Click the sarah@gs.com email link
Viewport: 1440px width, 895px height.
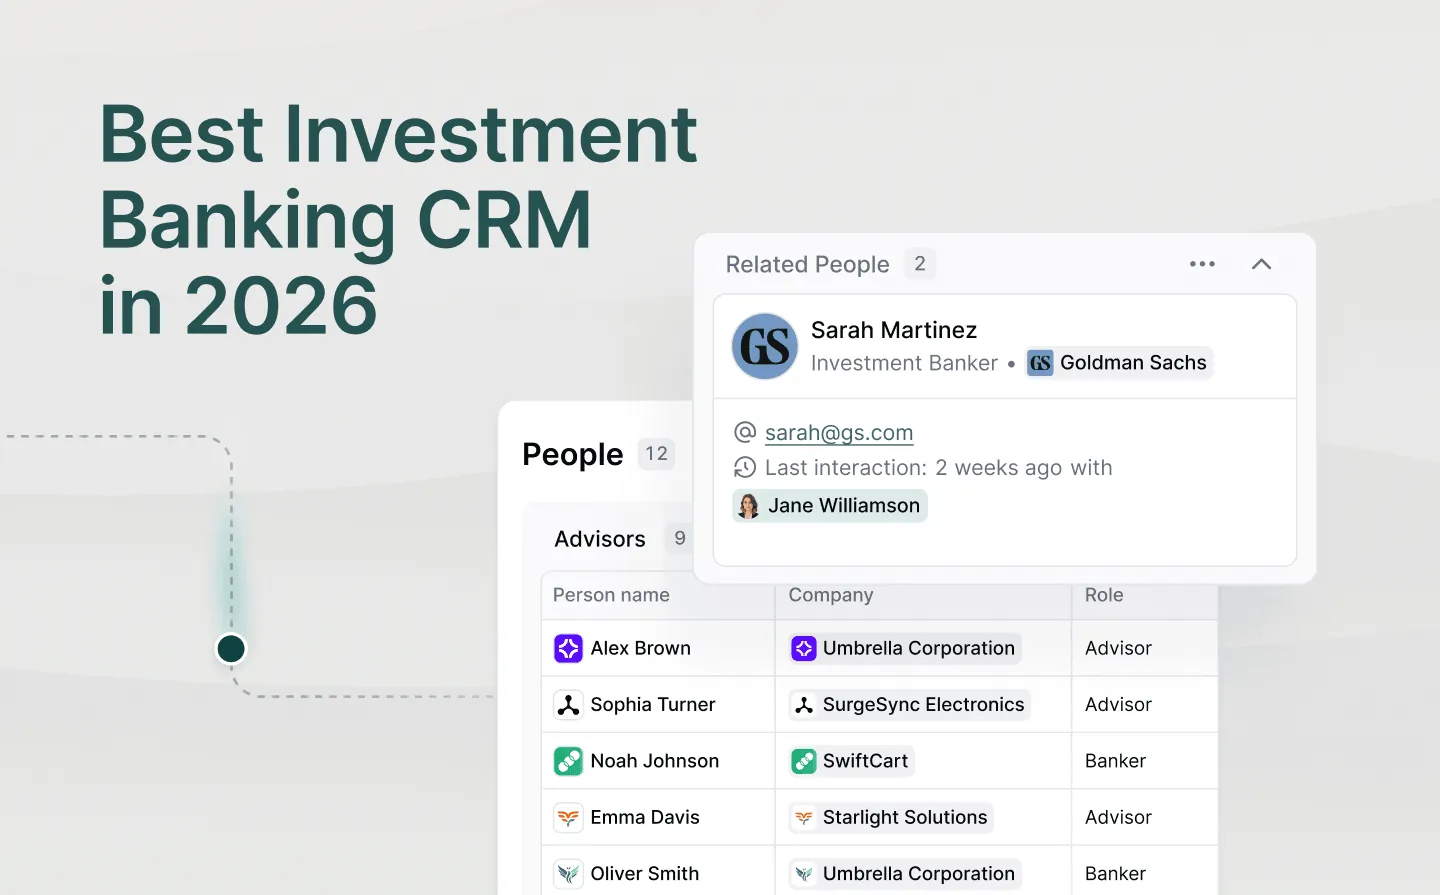click(x=839, y=433)
